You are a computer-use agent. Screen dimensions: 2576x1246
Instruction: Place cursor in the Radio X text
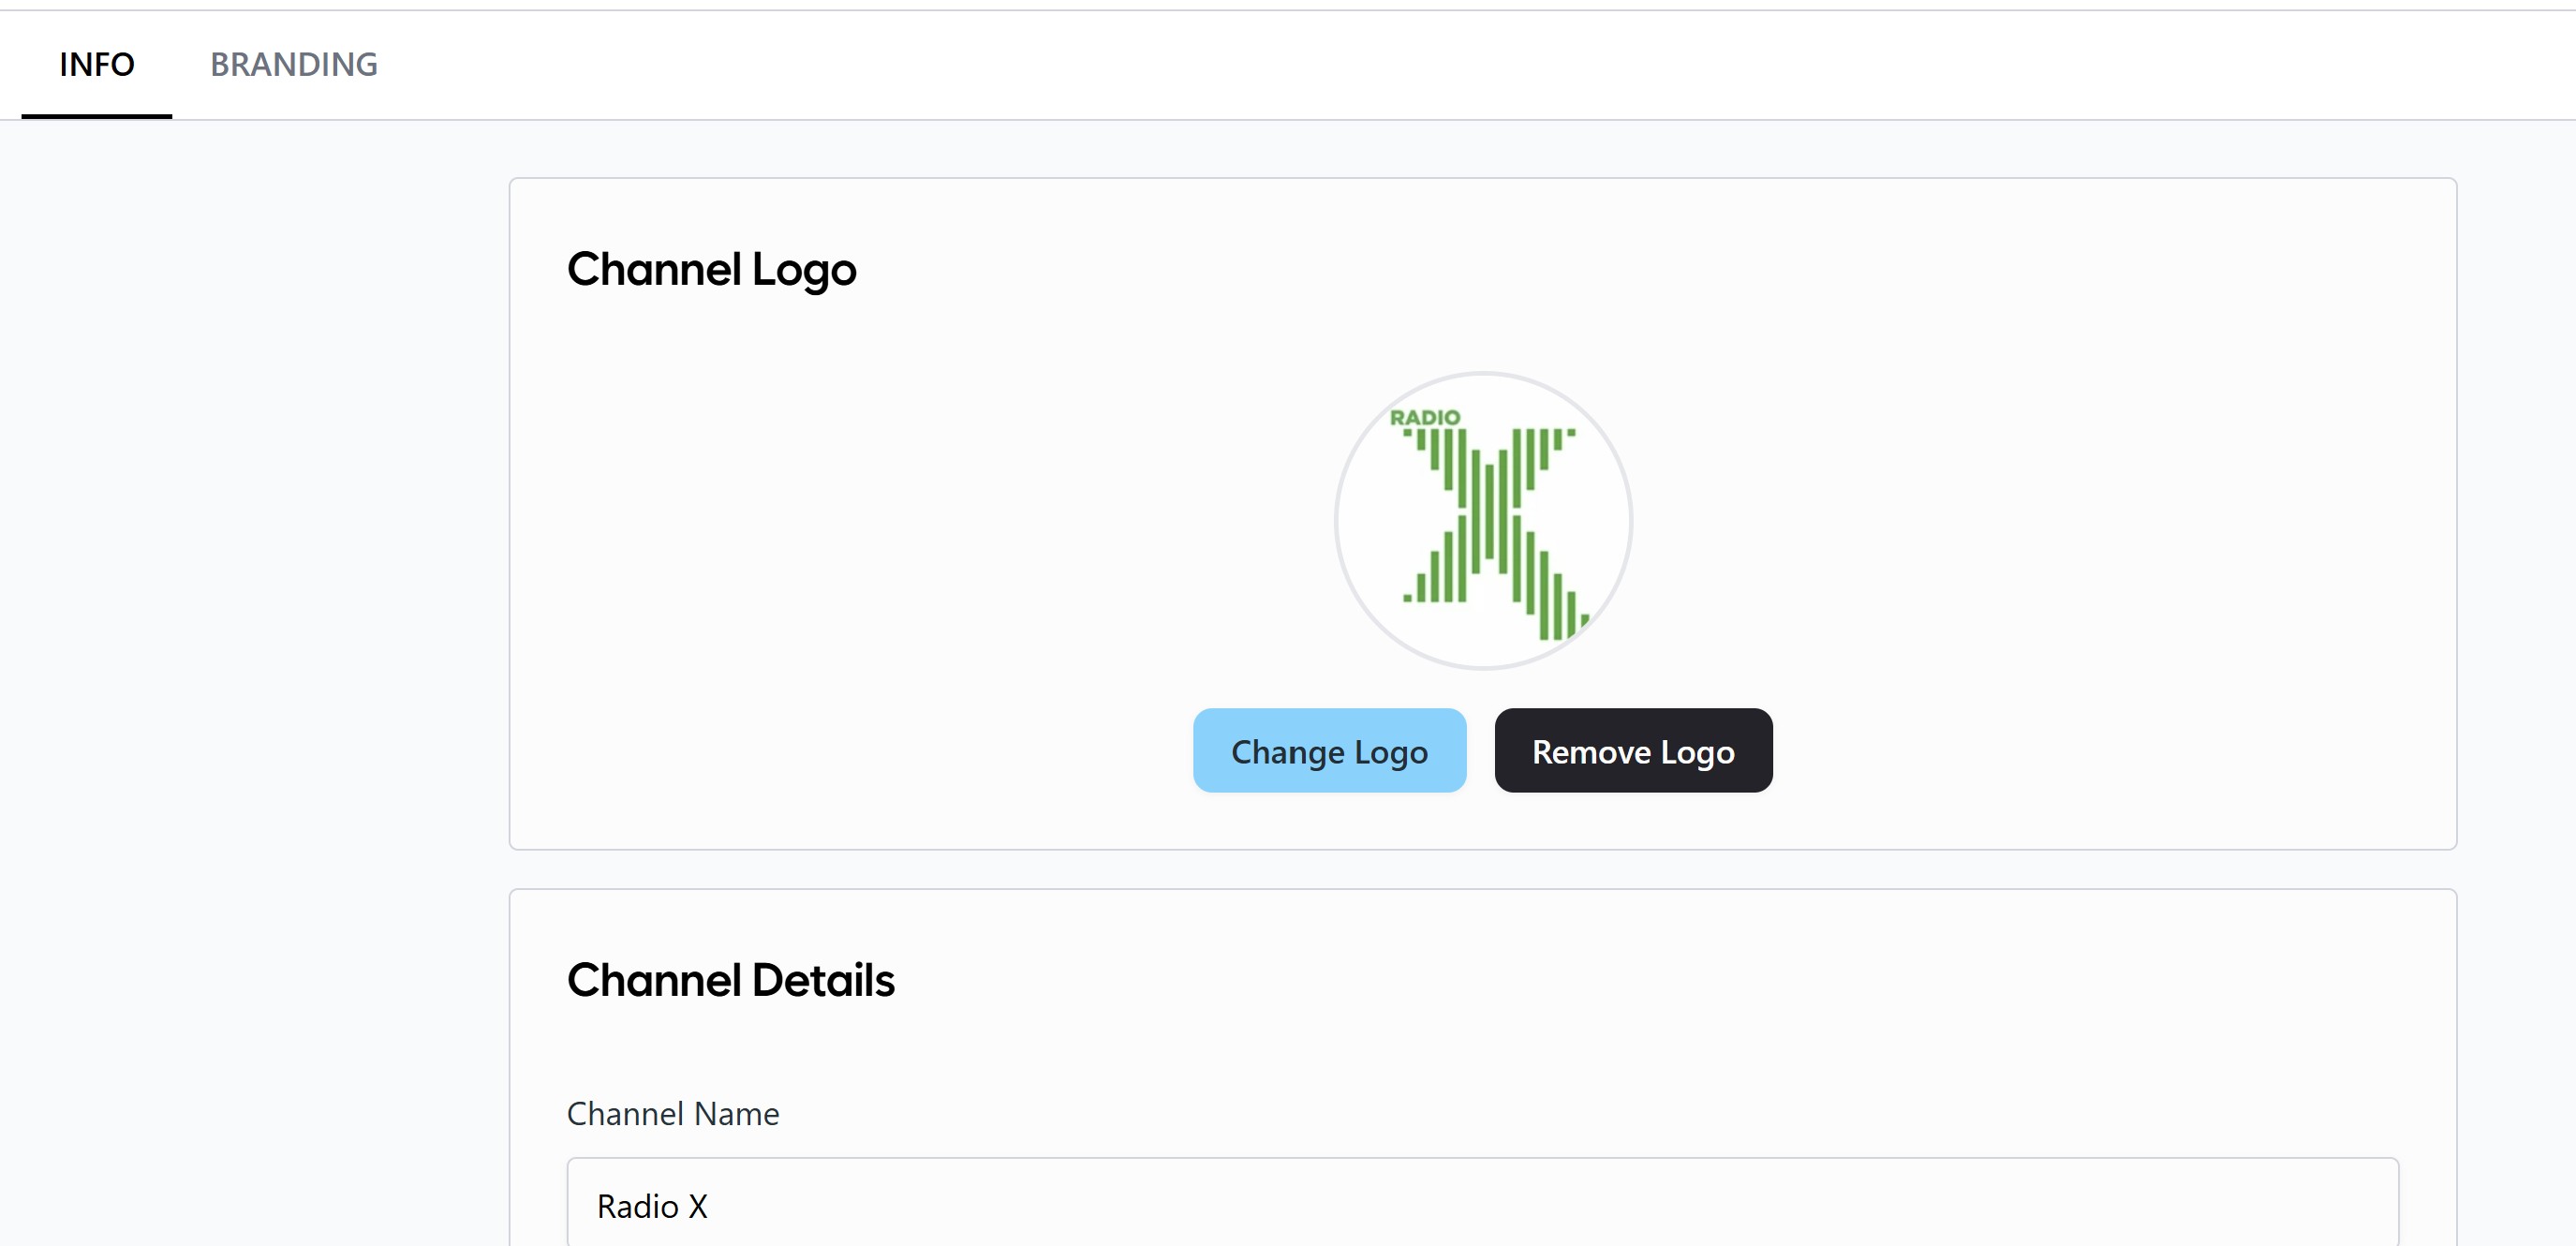click(x=652, y=1206)
